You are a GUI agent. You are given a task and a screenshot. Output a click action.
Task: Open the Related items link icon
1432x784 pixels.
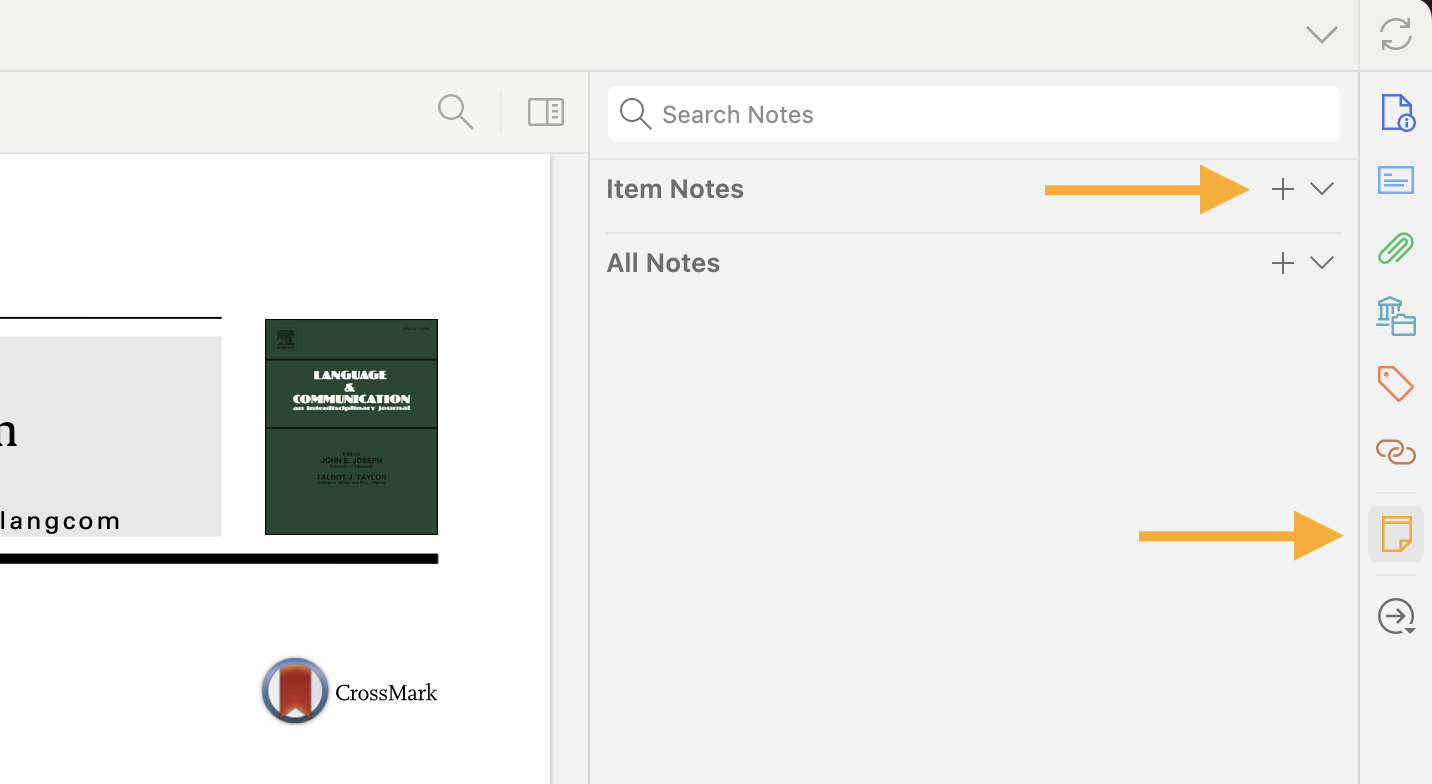pyautogui.click(x=1396, y=452)
